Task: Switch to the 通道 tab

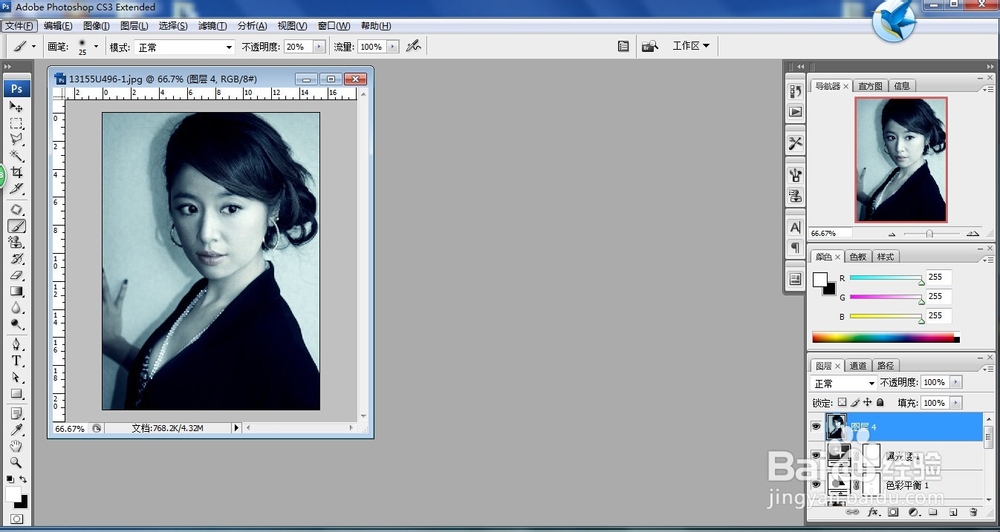Action: point(858,366)
